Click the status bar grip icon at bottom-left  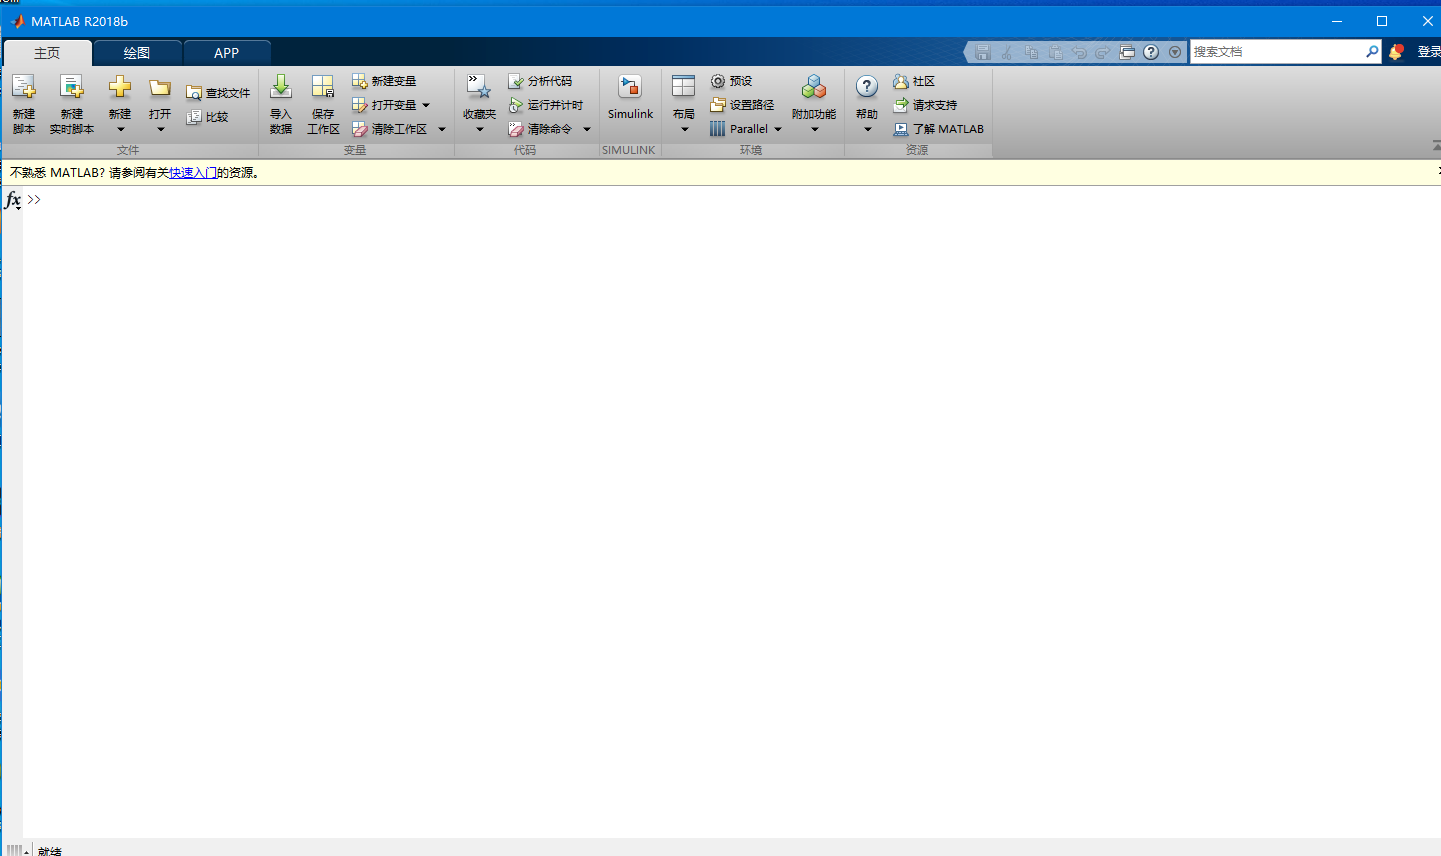[17, 851]
